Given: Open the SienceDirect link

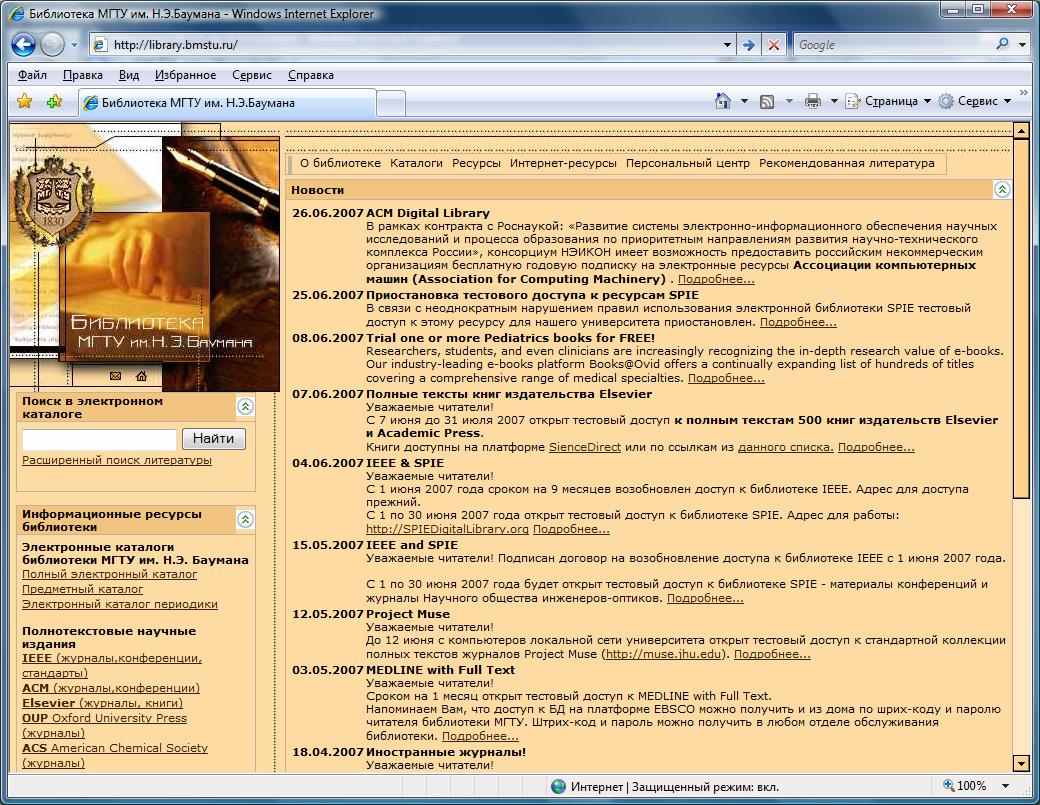Looking at the screenshot, I should pos(584,447).
